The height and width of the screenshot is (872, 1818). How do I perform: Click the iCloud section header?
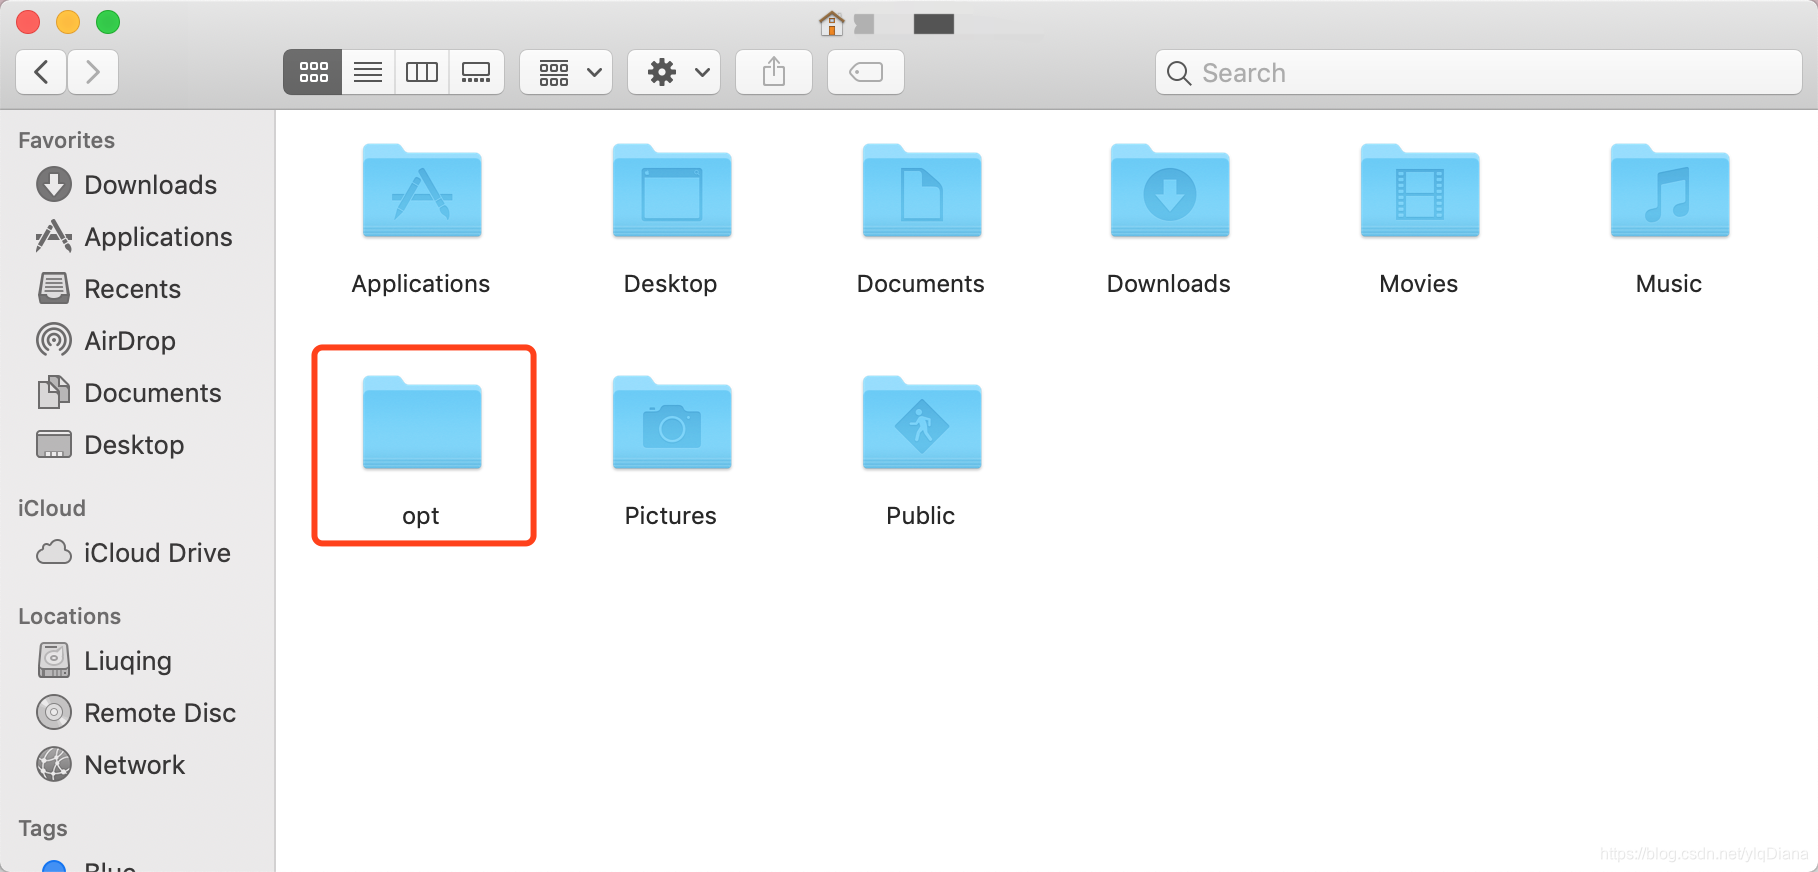coord(52,508)
